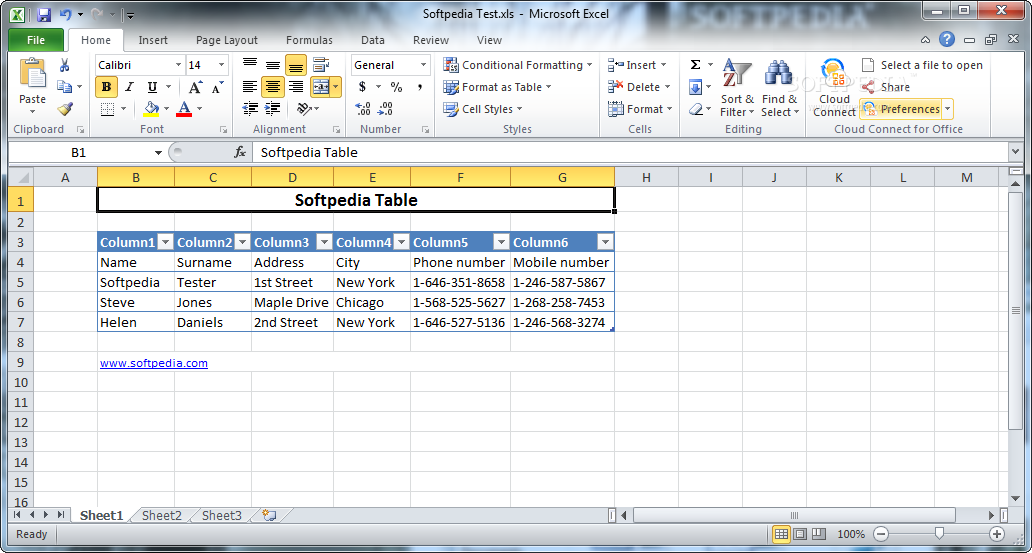Switch to the Formulas tab
This screenshot has width=1032, height=553.
coord(309,40)
